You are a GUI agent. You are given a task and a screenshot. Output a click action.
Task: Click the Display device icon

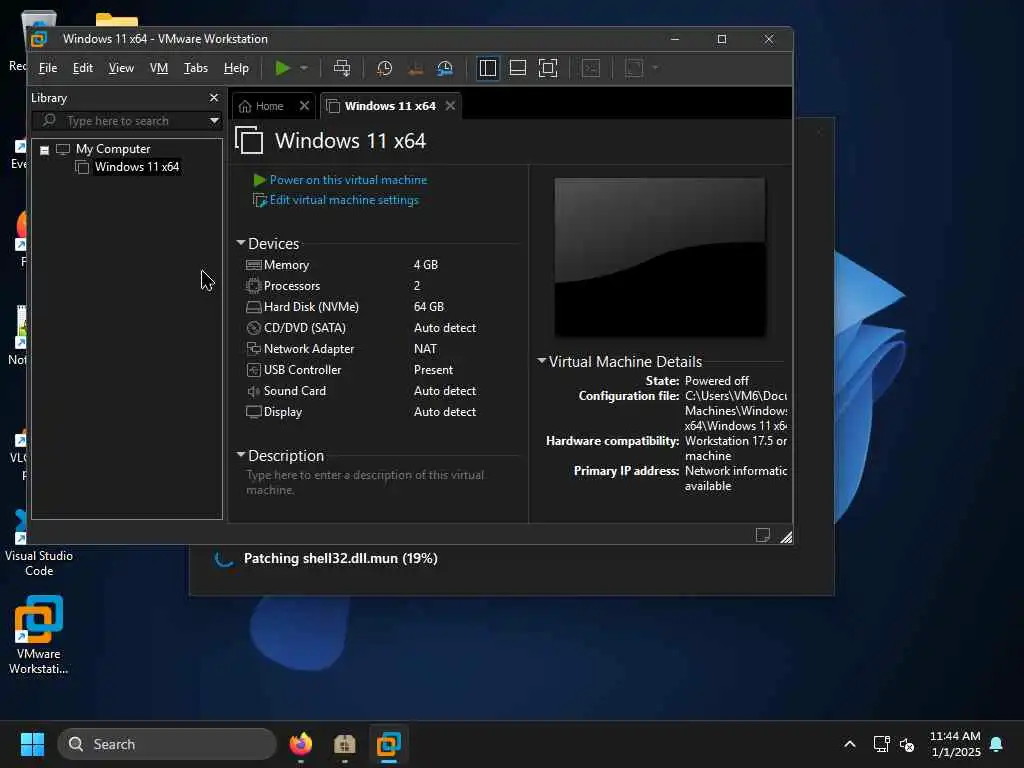(x=253, y=412)
